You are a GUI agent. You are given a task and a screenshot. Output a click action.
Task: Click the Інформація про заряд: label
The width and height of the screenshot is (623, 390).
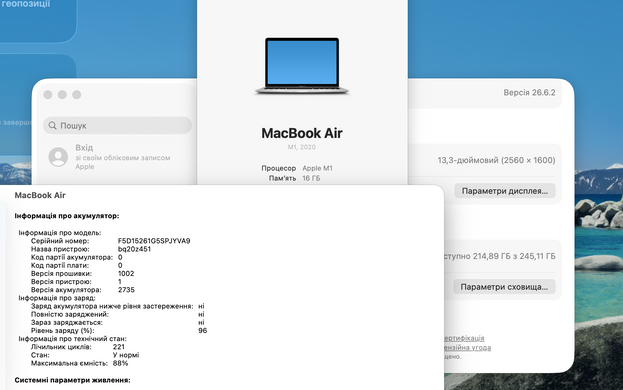pyautogui.click(x=57, y=298)
